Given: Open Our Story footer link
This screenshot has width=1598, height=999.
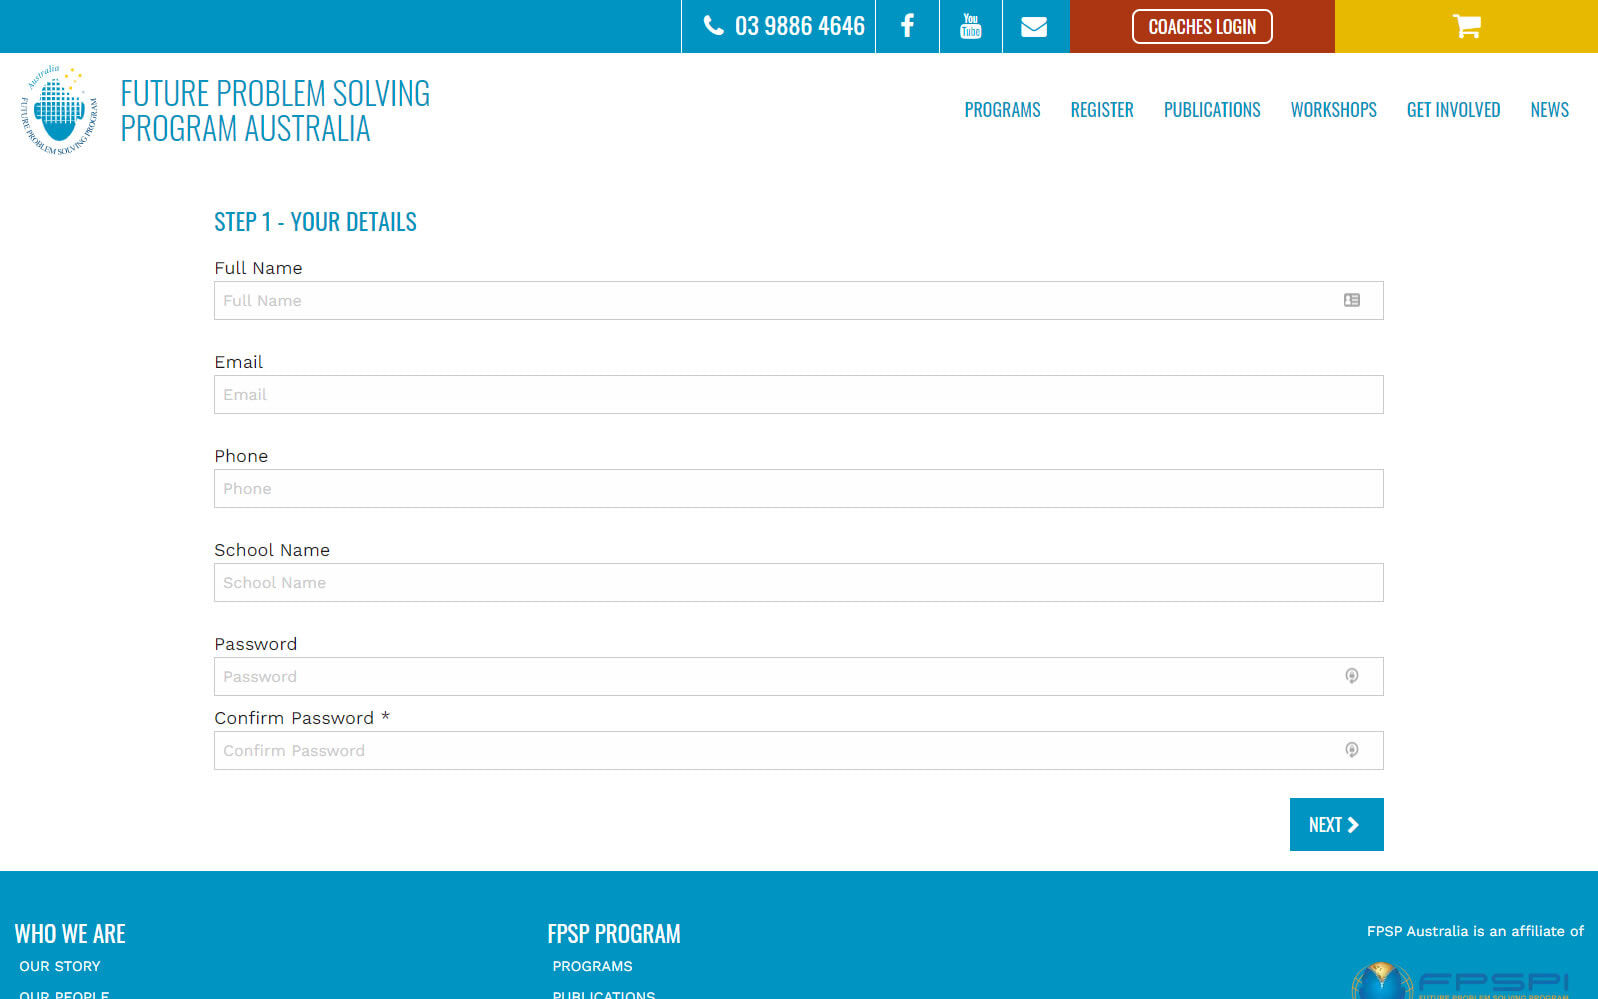Looking at the screenshot, I should click(x=60, y=966).
